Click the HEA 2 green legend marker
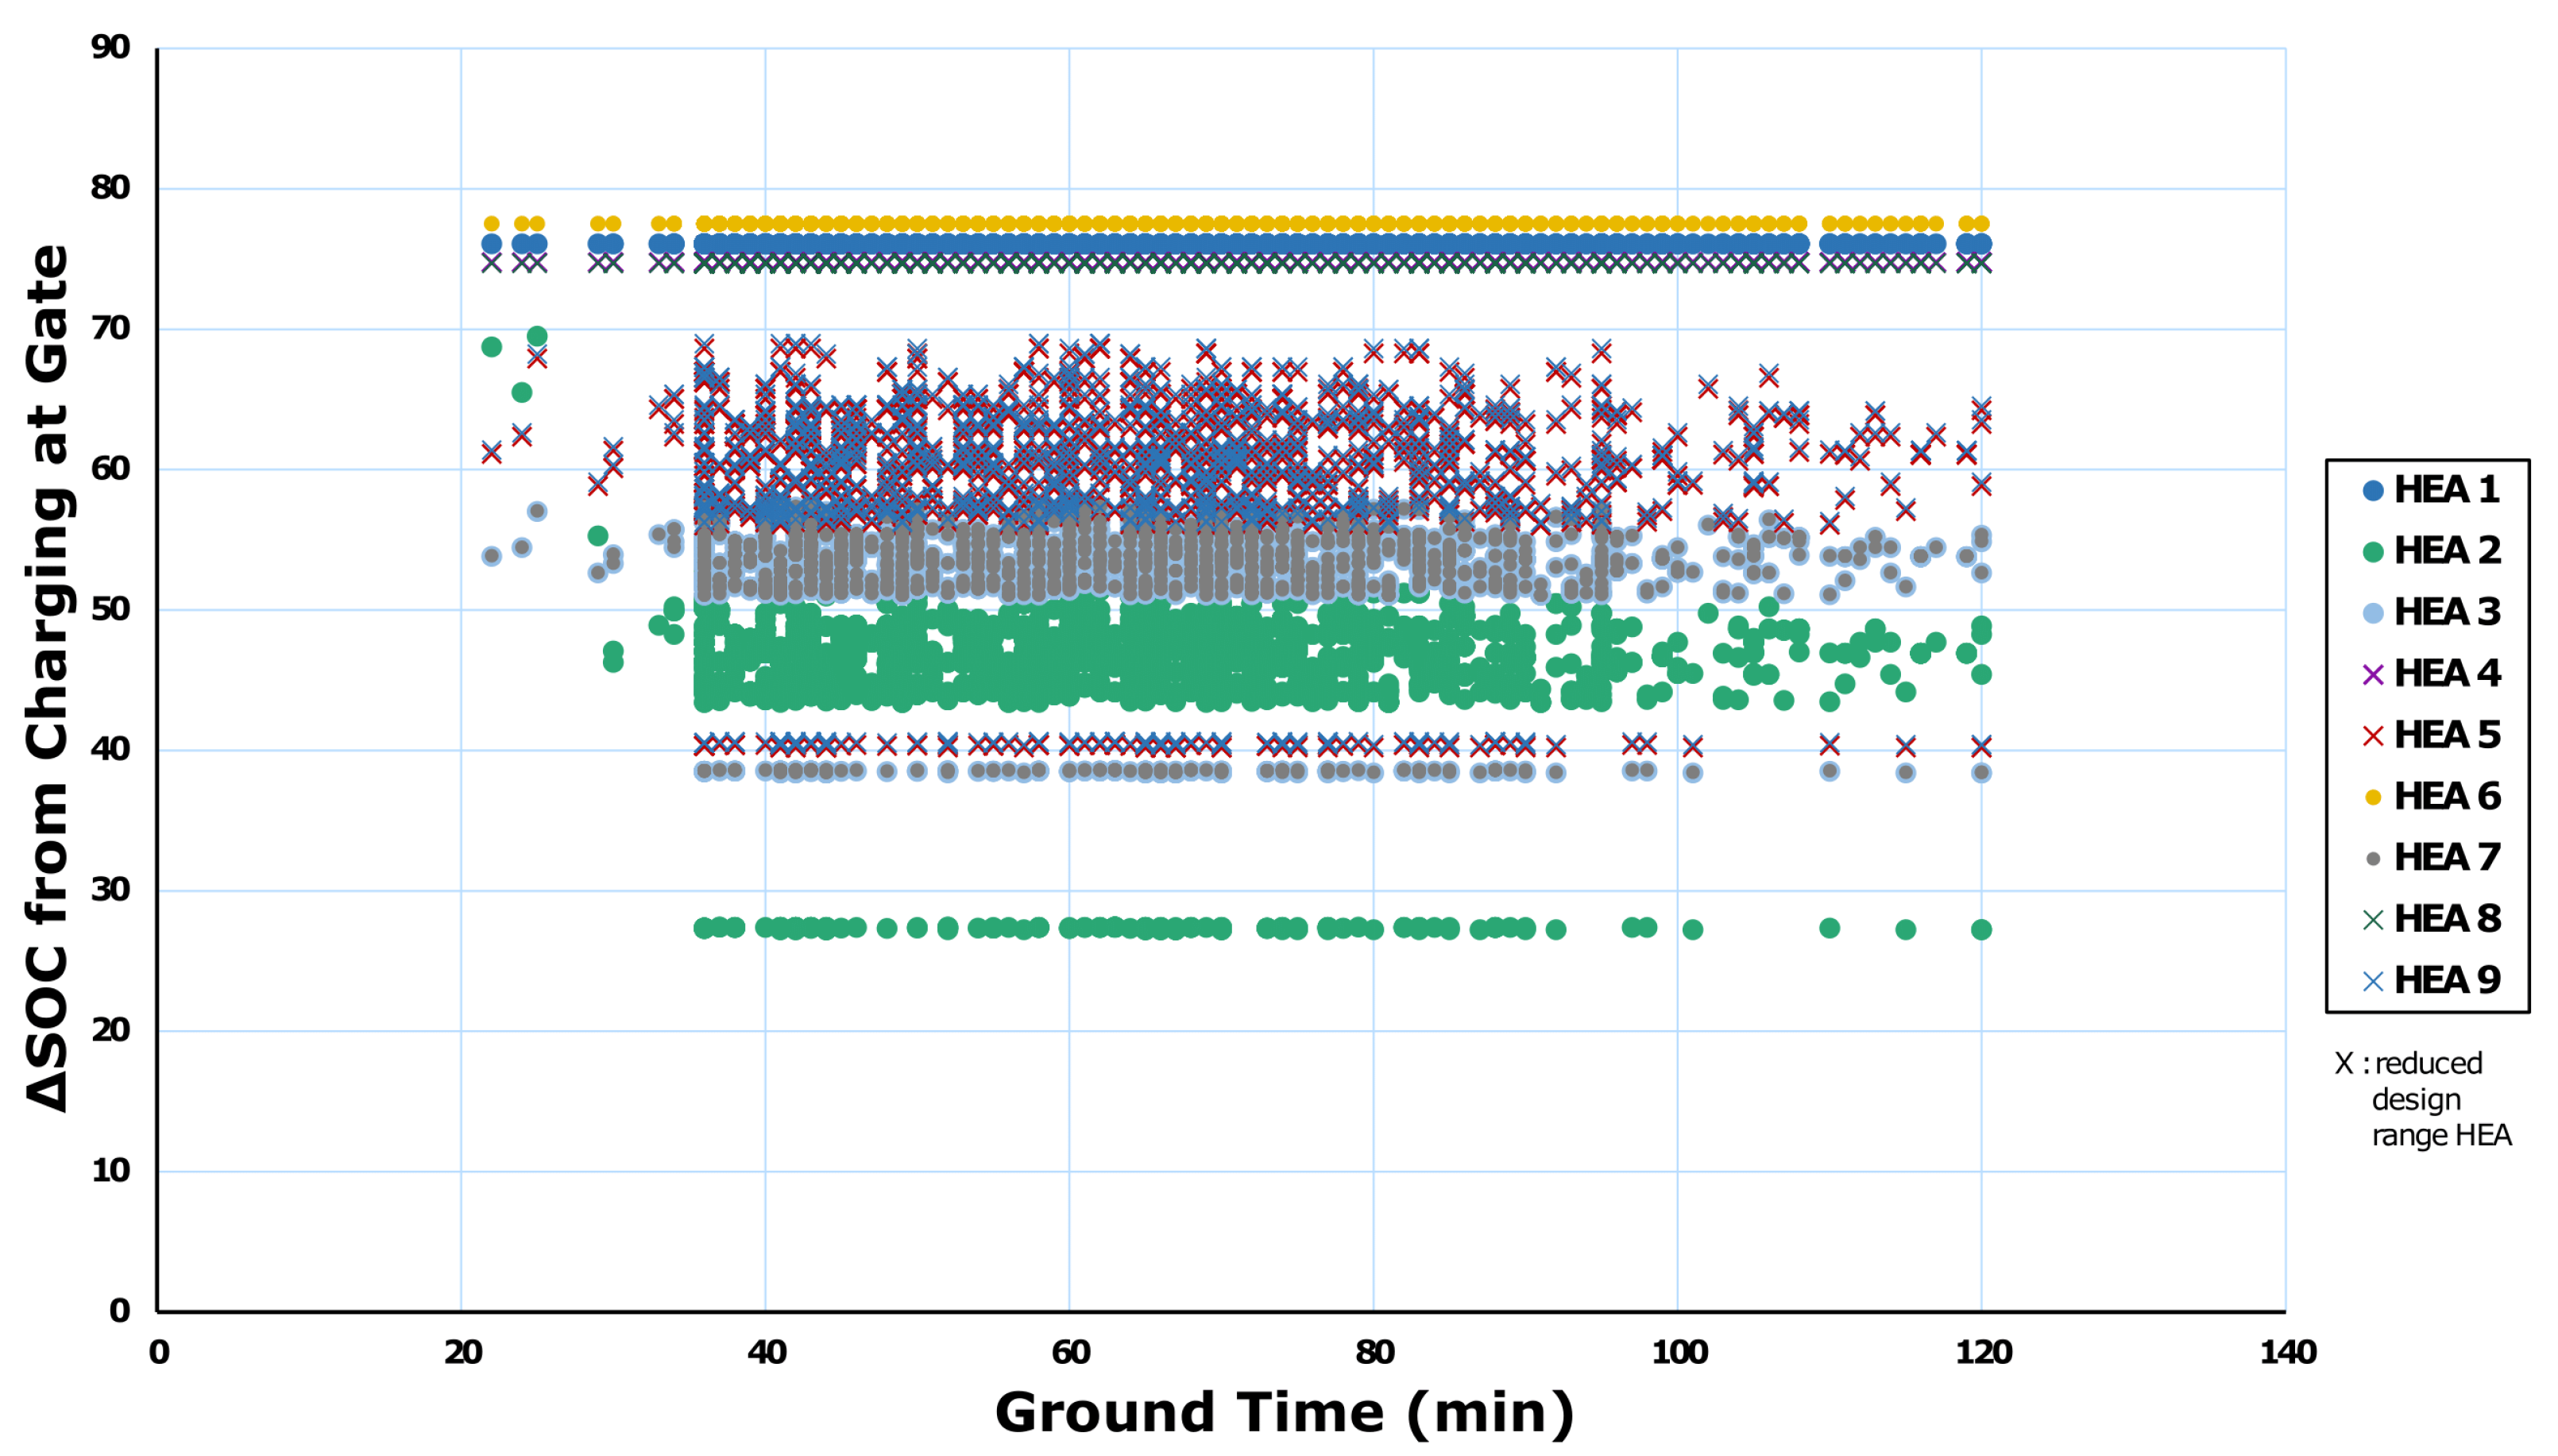Screen dimensions: 2558x1456 click(x=2372, y=552)
